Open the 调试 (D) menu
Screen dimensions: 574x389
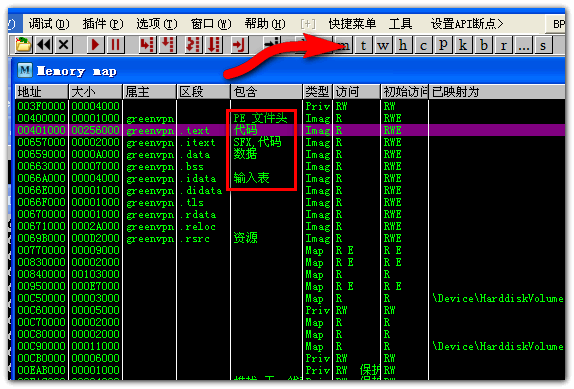point(49,24)
